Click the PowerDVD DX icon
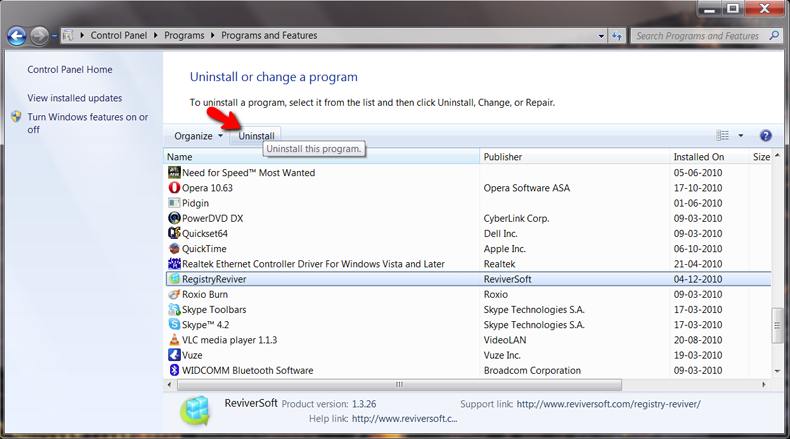This screenshot has height=439, width=790. click(x=174, y=218)
